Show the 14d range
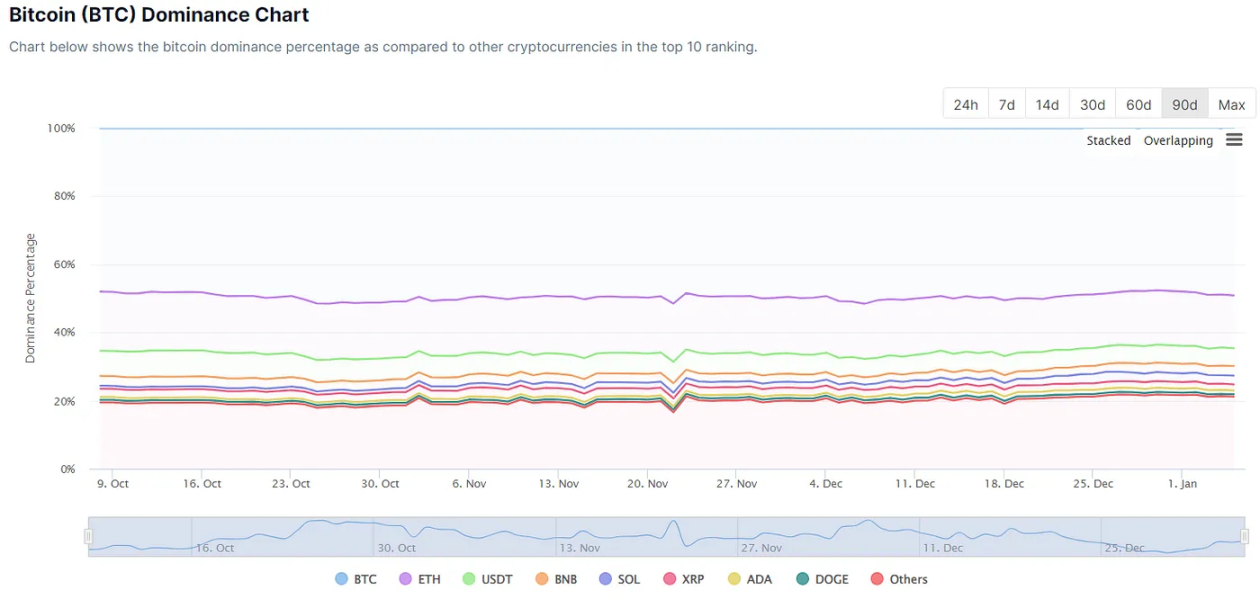1260x599 pixels. point(1047,104)
